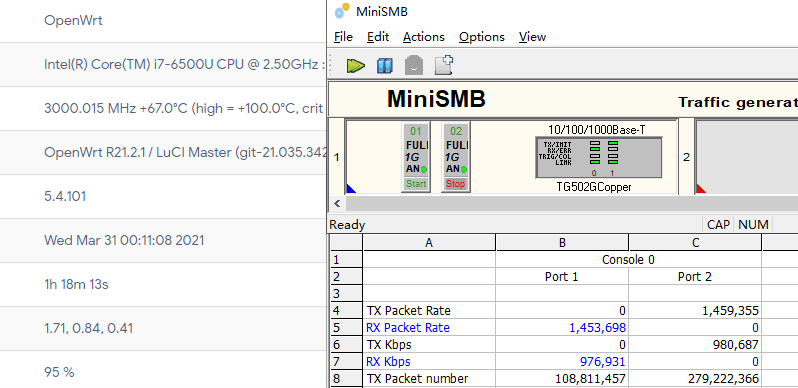Viewport: 798px width, 388px height.
Task: Click the 95 % CPU usage value
Action: pyautogui.click(x=59, y=372)
